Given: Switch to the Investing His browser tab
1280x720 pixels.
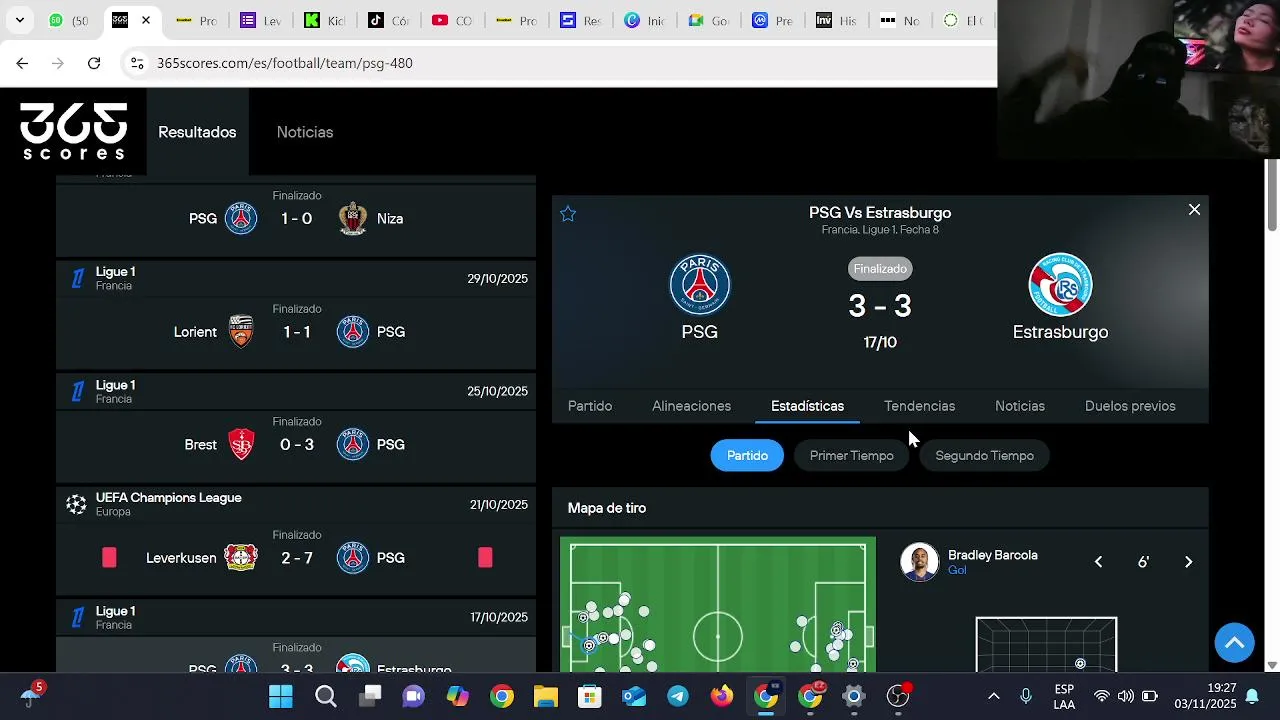Looking at the screenshot, I should coord(836,20).
